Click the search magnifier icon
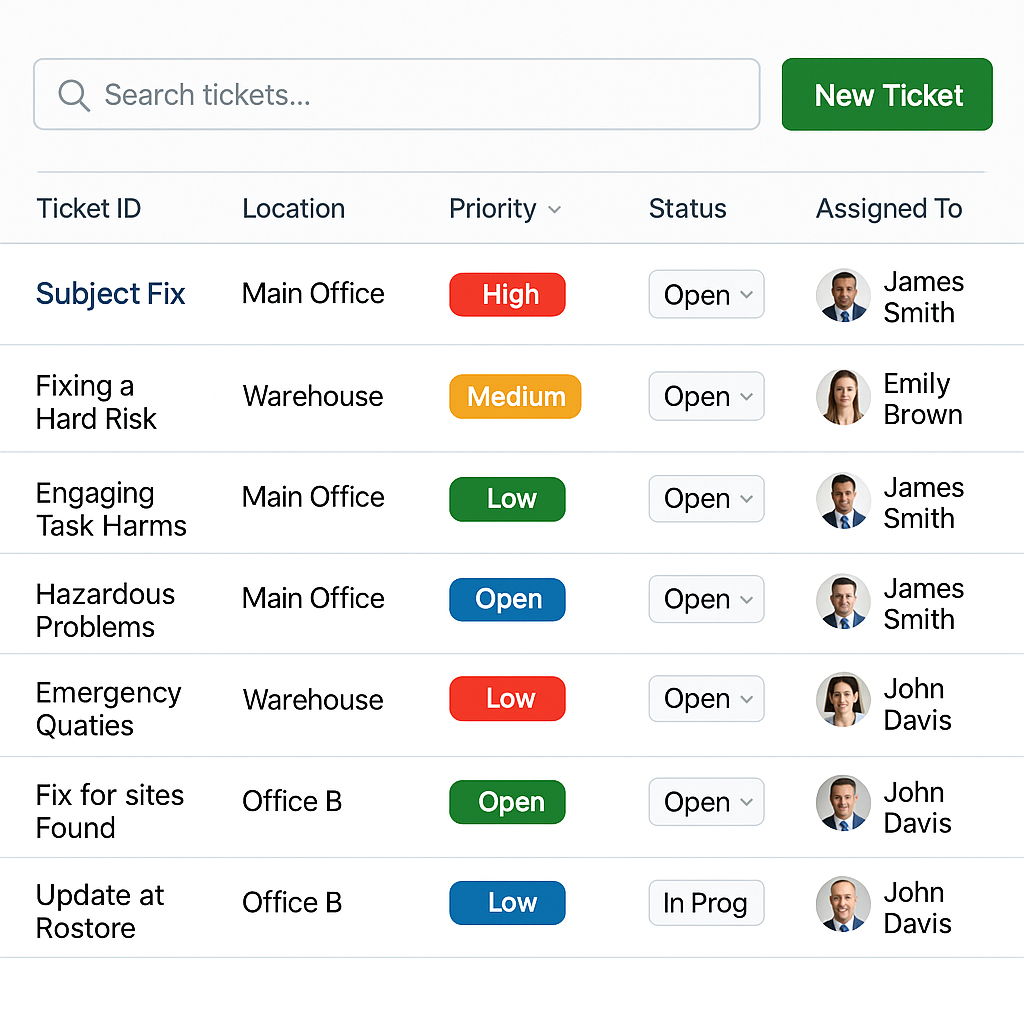The image size is (1024, 1024). tap(74, 96)
